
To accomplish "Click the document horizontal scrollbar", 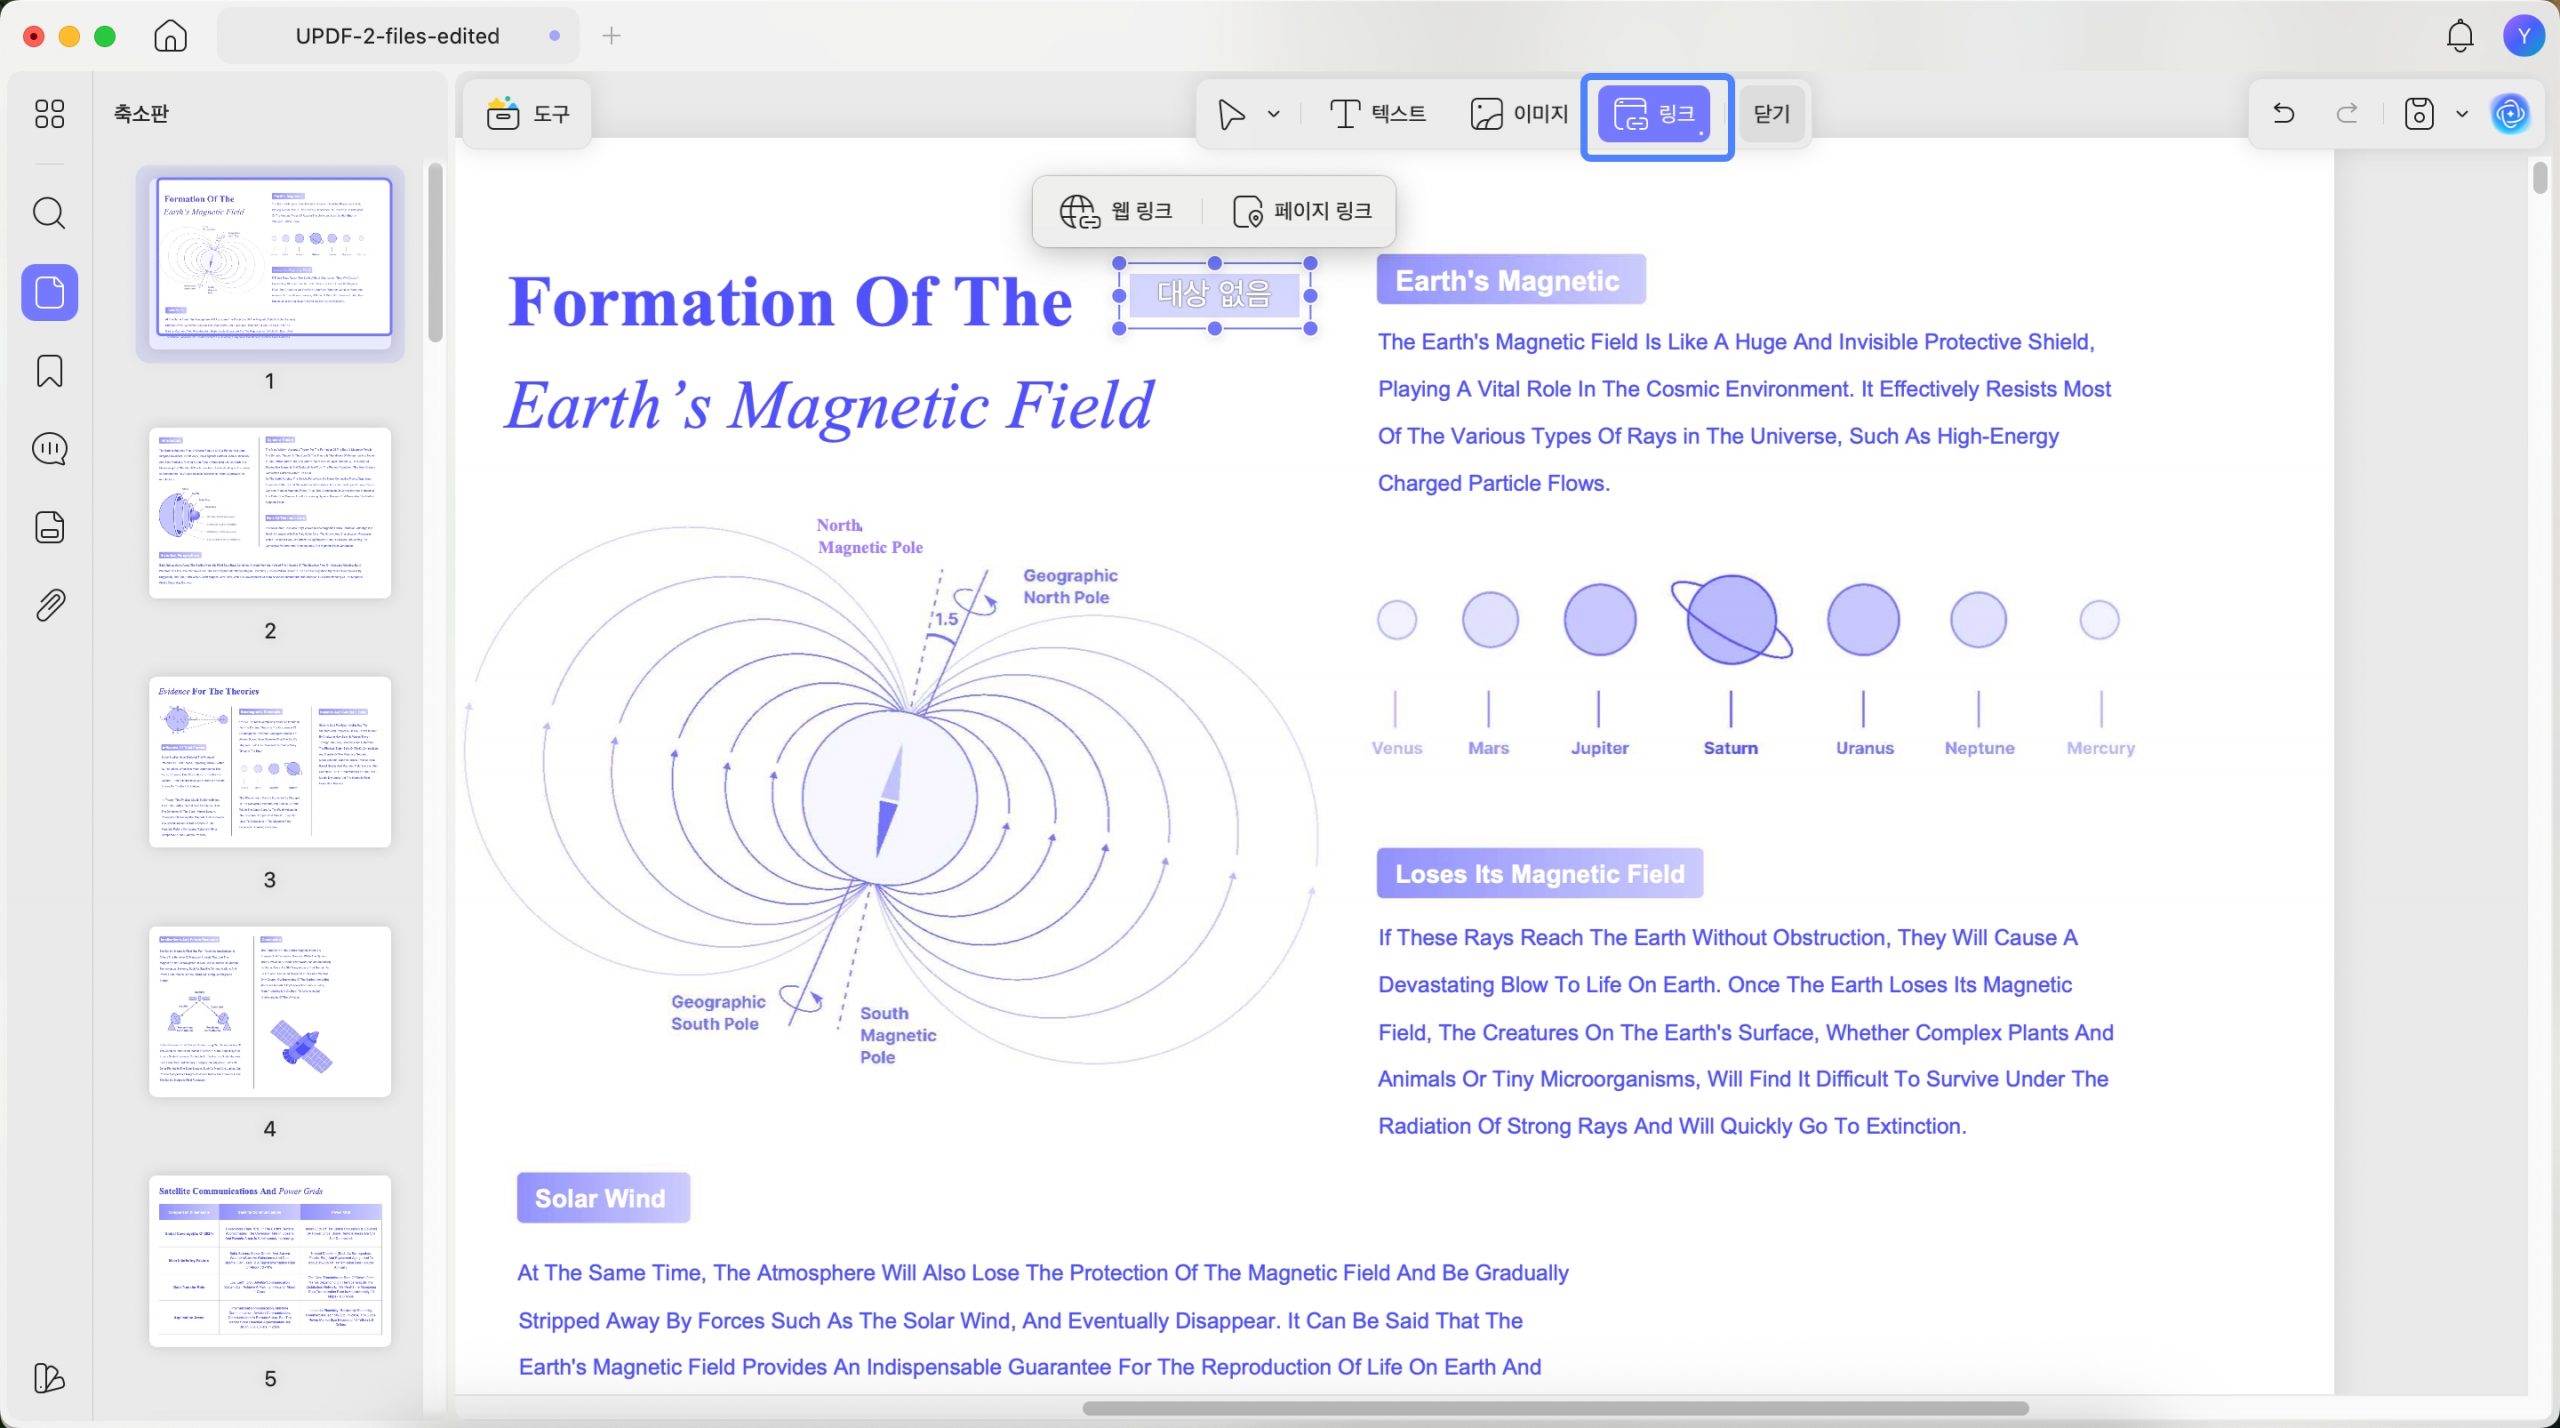I will [x=1555, y=1408].
